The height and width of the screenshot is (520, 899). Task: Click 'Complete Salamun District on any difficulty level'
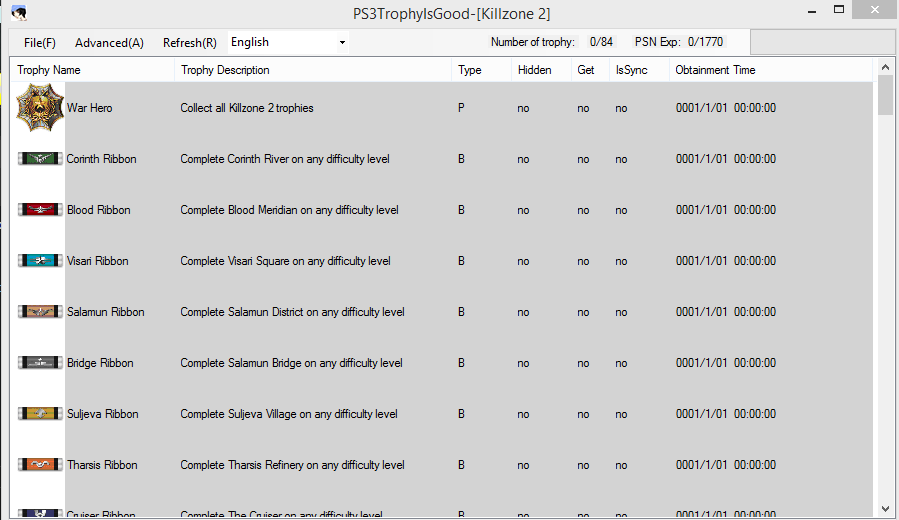coord(292,312)
